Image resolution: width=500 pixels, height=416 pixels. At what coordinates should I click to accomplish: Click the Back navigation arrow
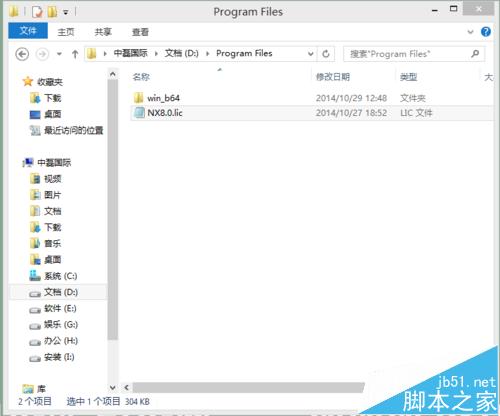pos(22,54)
